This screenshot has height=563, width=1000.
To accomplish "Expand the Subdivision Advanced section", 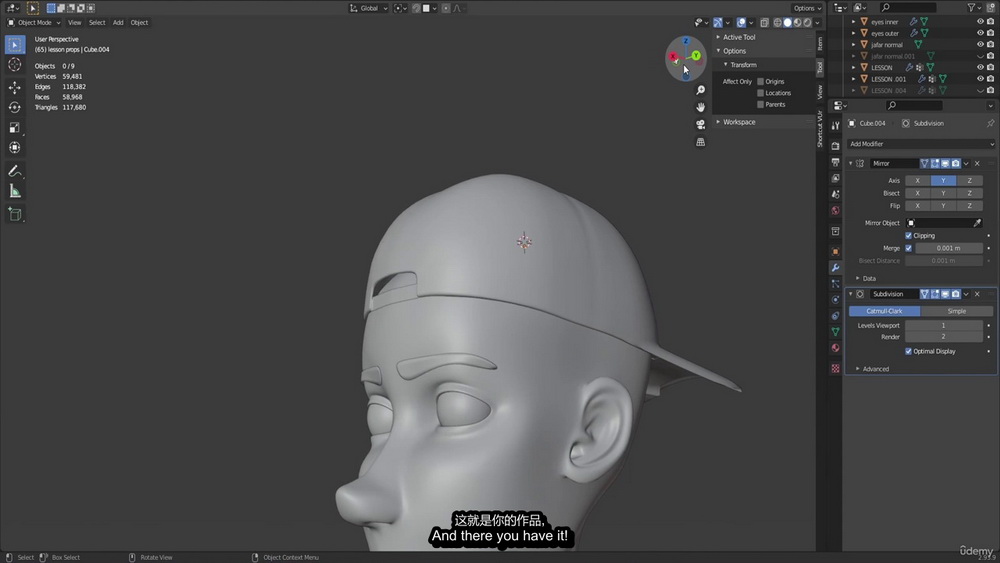I will click(x=858, y=369).
